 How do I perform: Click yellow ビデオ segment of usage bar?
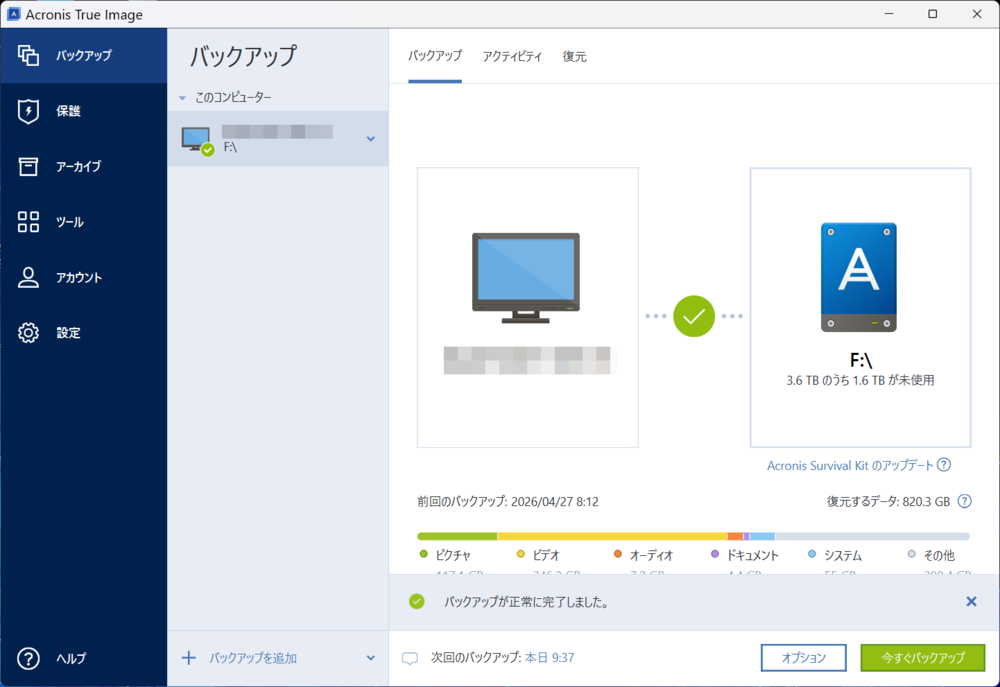(x=612, y=536)
